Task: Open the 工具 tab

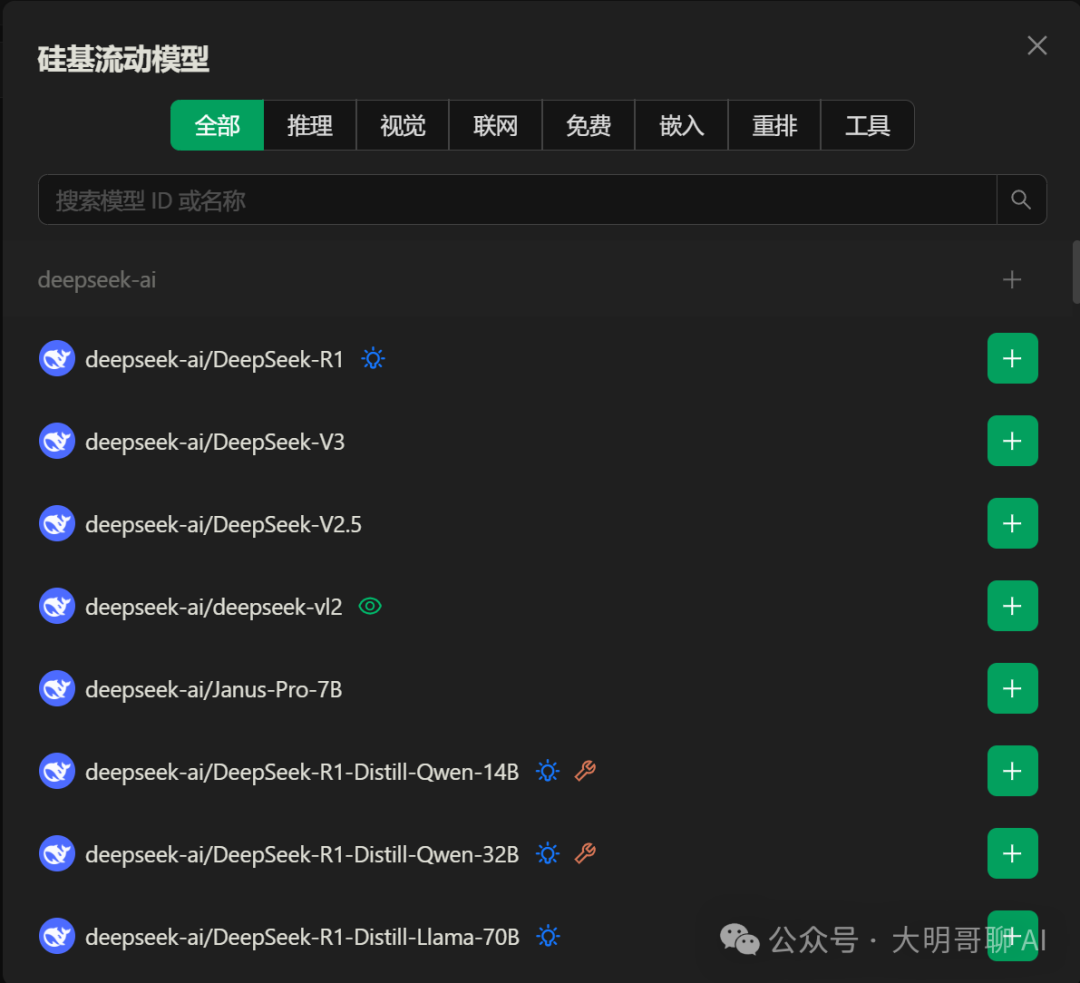Action: coord(867,125)
